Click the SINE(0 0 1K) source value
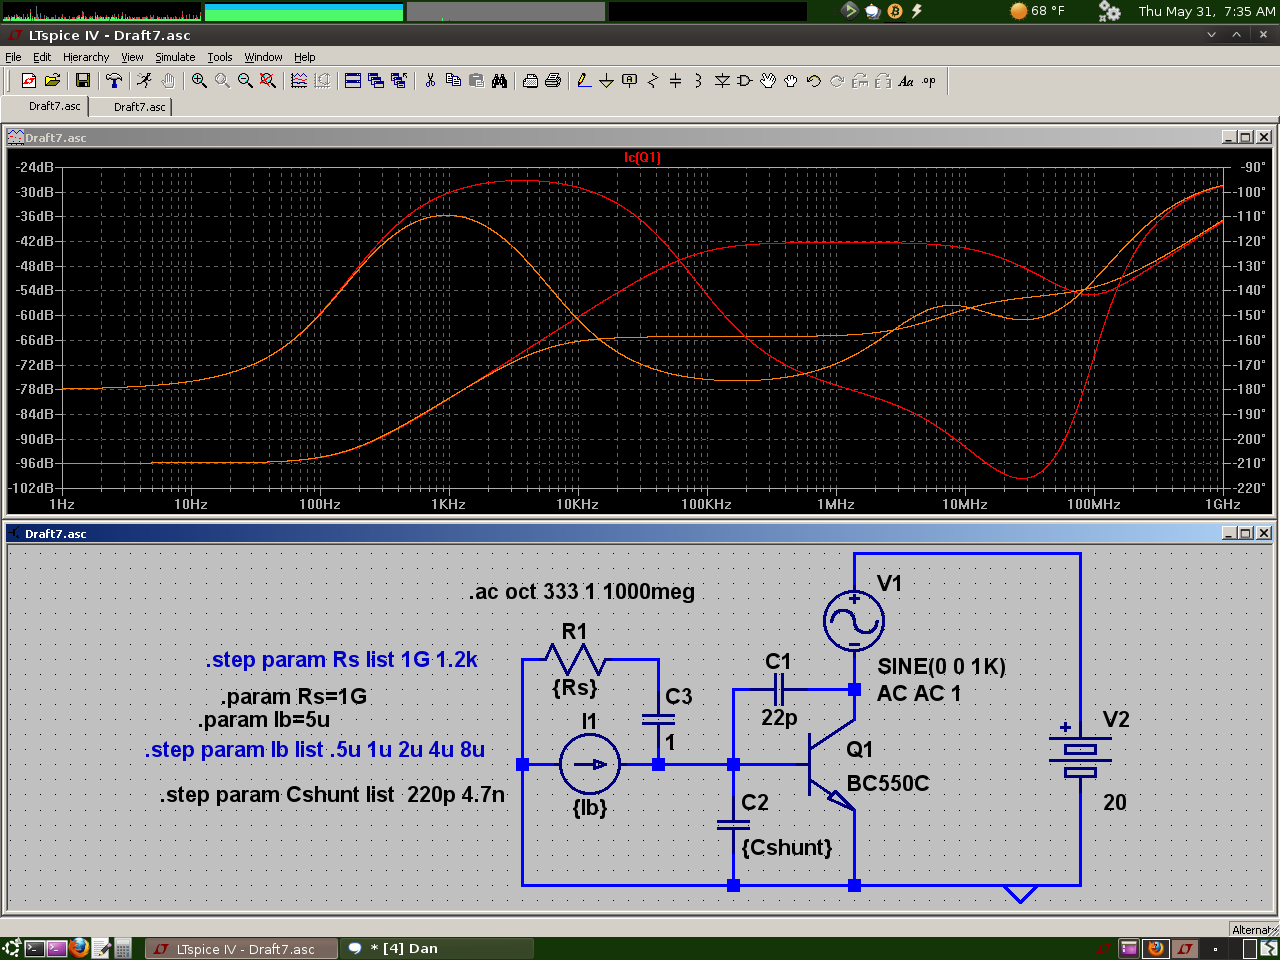The height and width of the screenshot is (960, 1280). coord(942,667)
